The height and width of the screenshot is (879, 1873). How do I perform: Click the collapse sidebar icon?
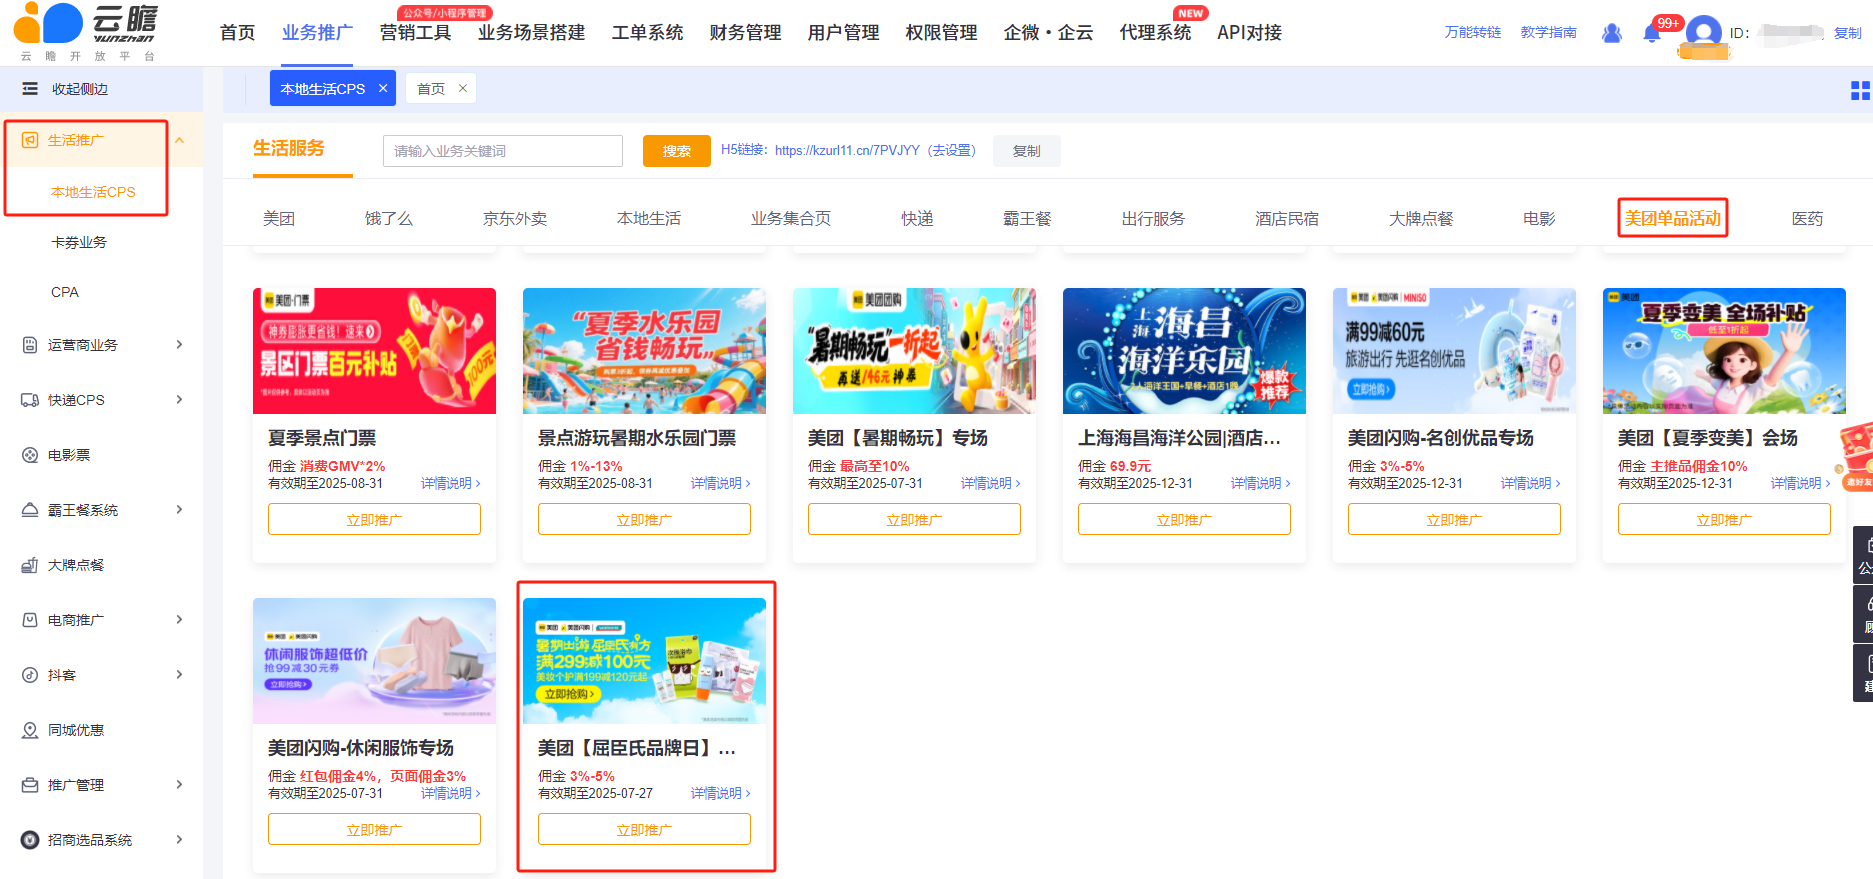[x=30, y=89]
